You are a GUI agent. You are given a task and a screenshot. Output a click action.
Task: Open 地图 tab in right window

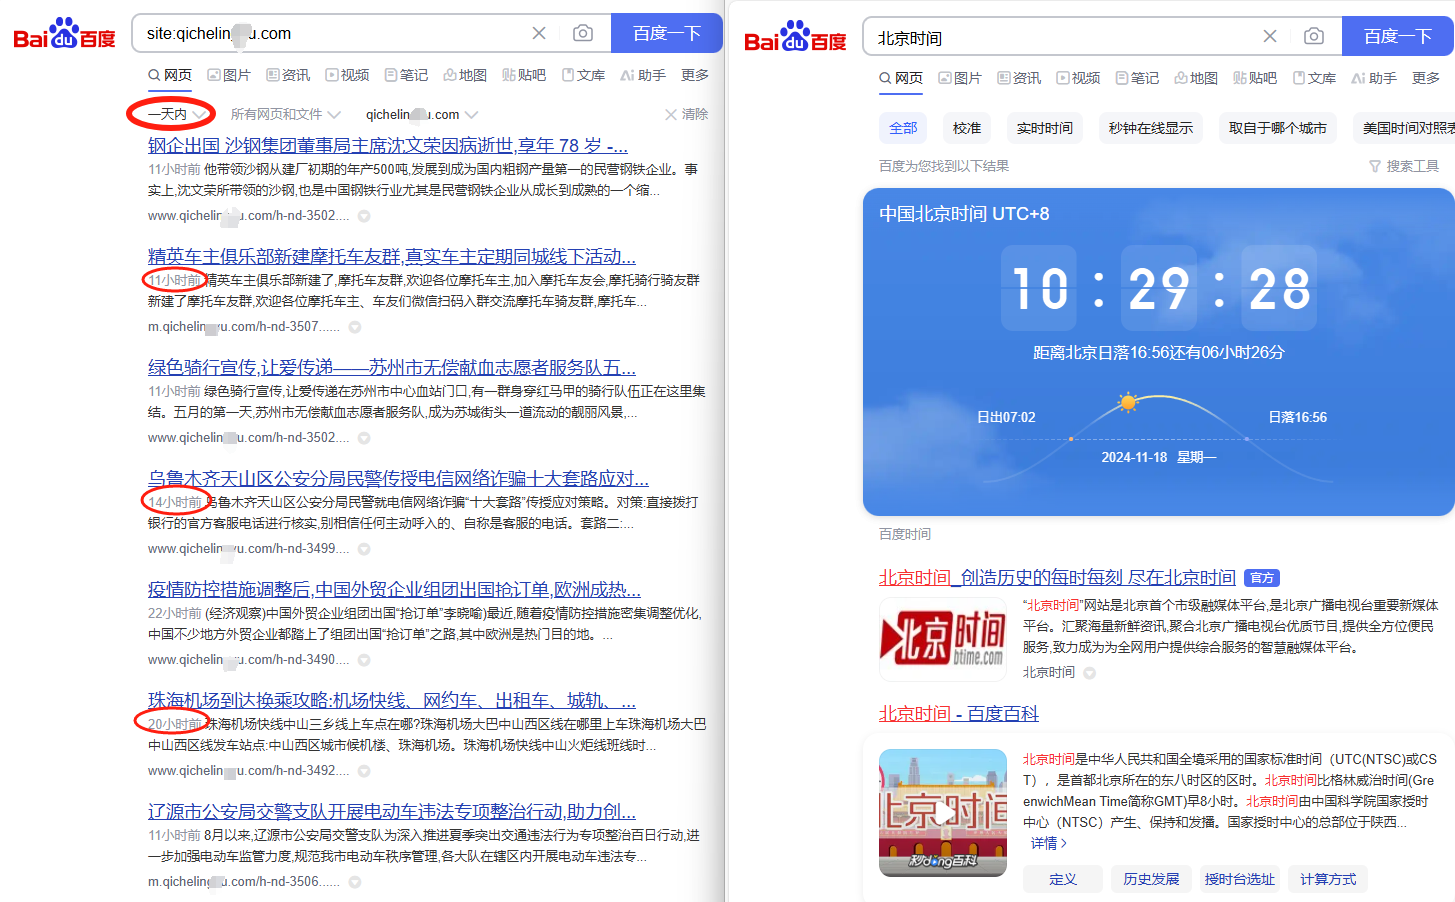(x=1196, y=78)
